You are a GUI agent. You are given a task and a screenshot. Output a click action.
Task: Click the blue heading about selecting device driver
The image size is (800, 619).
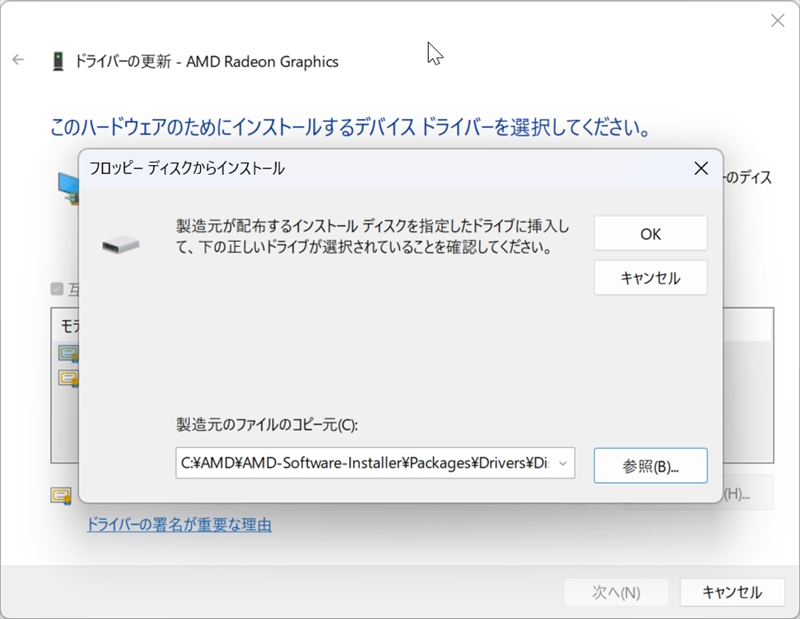pyautogui.click(x=351, y=127)
